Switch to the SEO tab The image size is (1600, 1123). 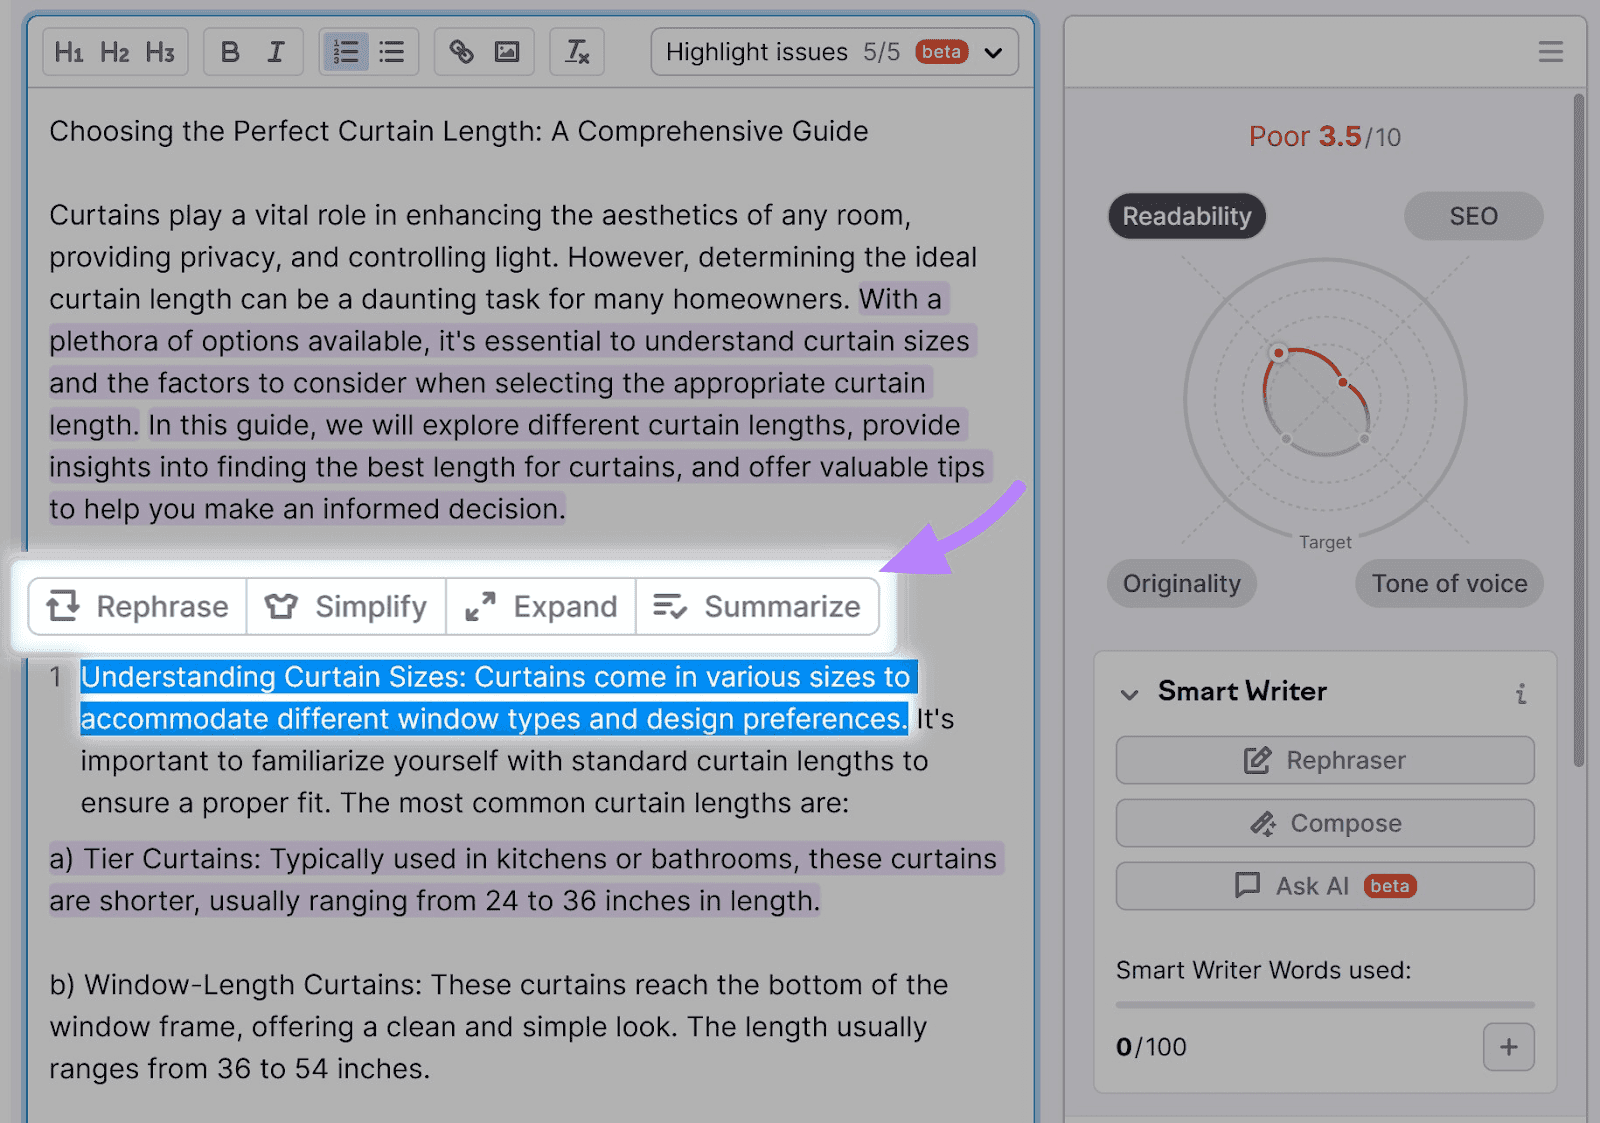point(1472,216)
